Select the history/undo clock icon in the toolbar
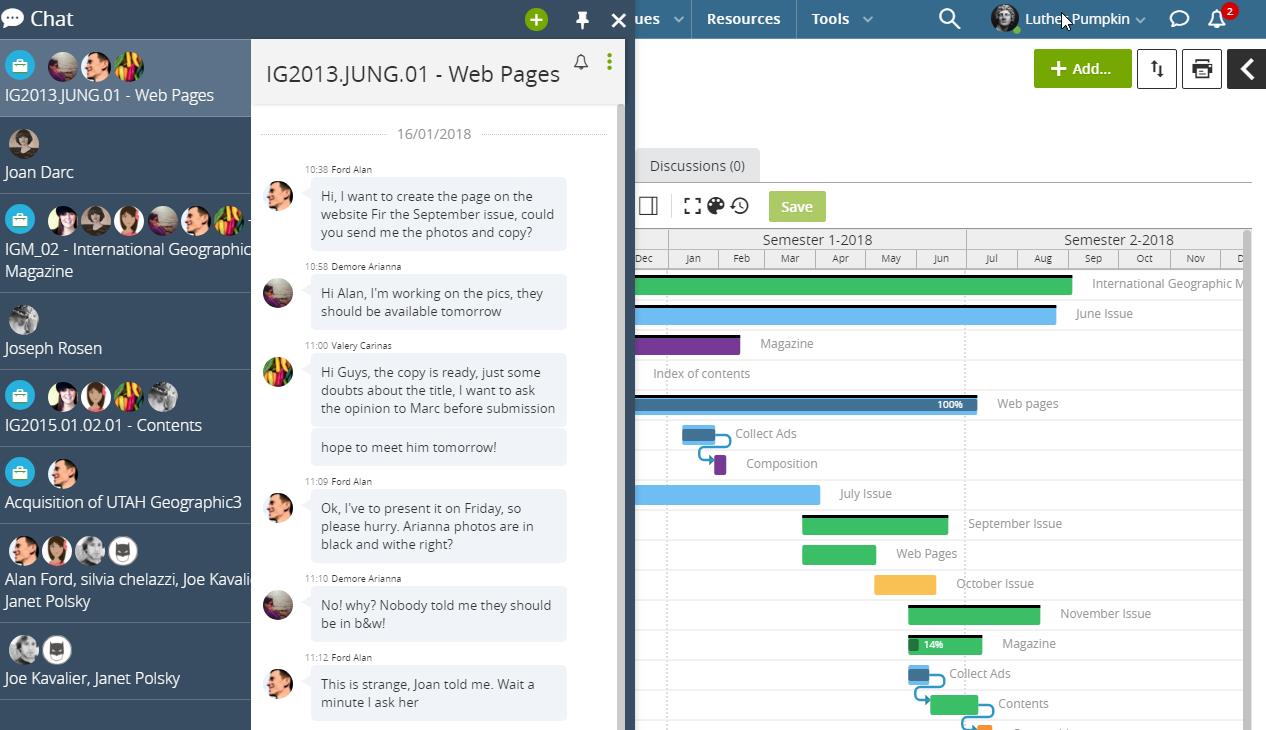Image resolution: width=1266 pixels, height=730 pixels. coord(740,206)
